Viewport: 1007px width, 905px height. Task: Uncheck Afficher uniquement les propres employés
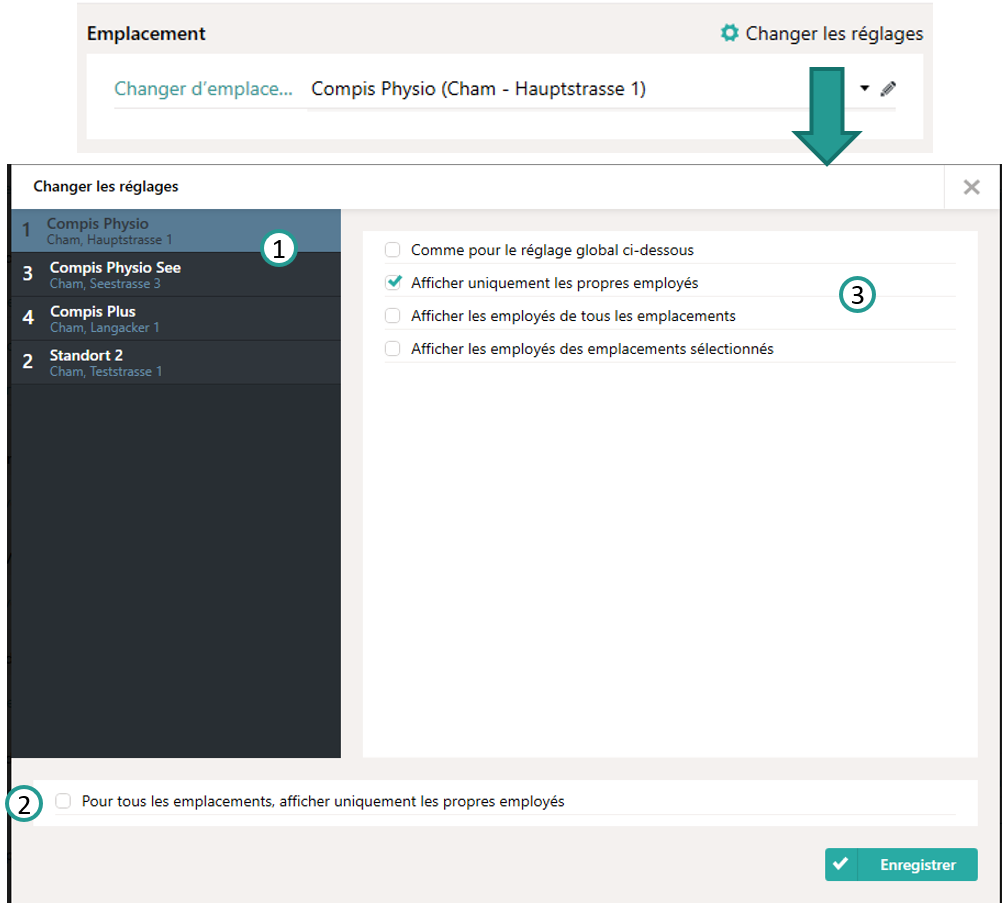click(x=393, y=283)
